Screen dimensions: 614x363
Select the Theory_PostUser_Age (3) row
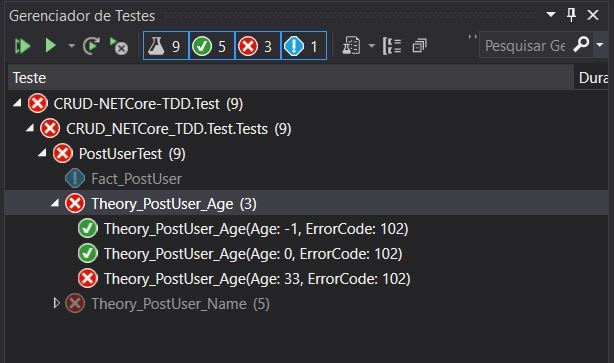(307, 204)
